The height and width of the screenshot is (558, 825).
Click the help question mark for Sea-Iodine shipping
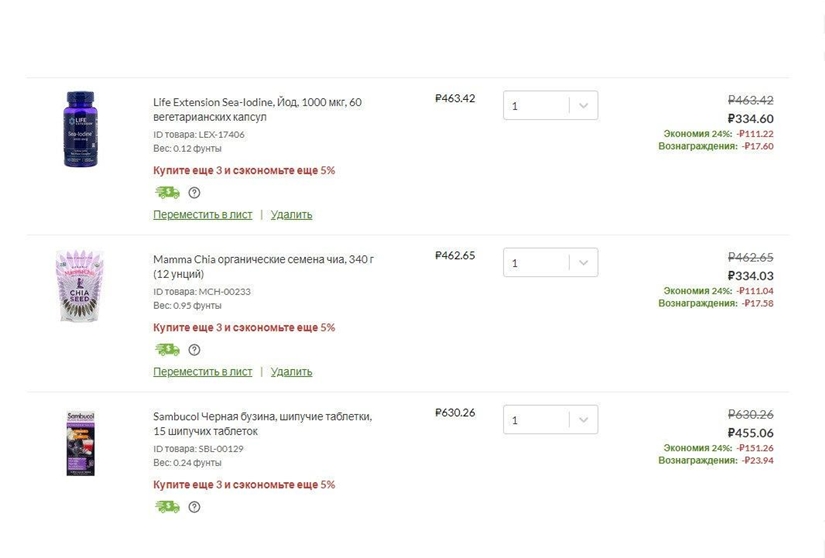click(x=194, y=193)
